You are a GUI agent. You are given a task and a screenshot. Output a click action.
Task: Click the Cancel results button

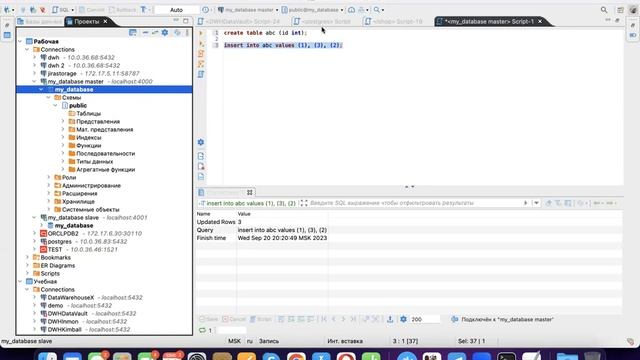tap(234, 319)
